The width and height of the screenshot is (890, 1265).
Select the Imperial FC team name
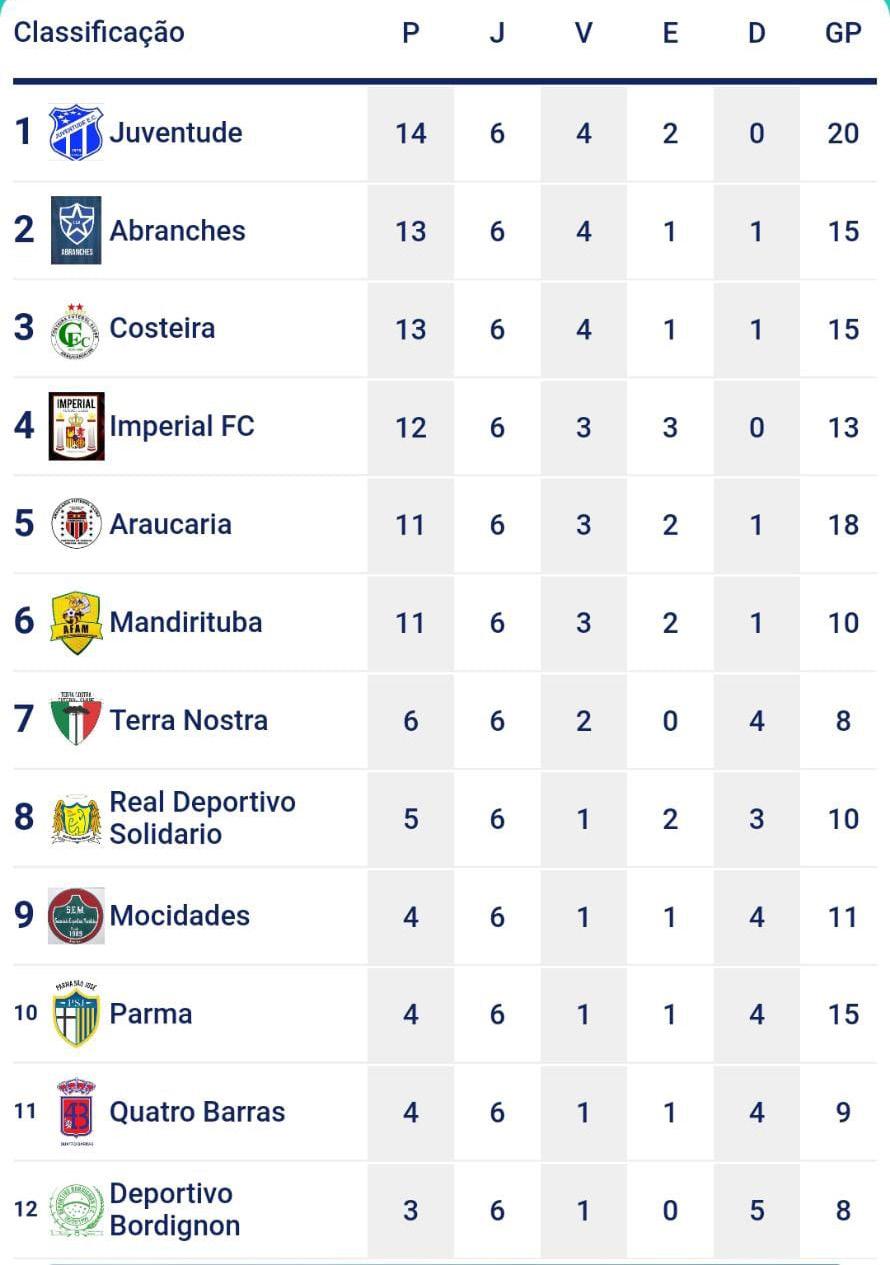point(182,426)
